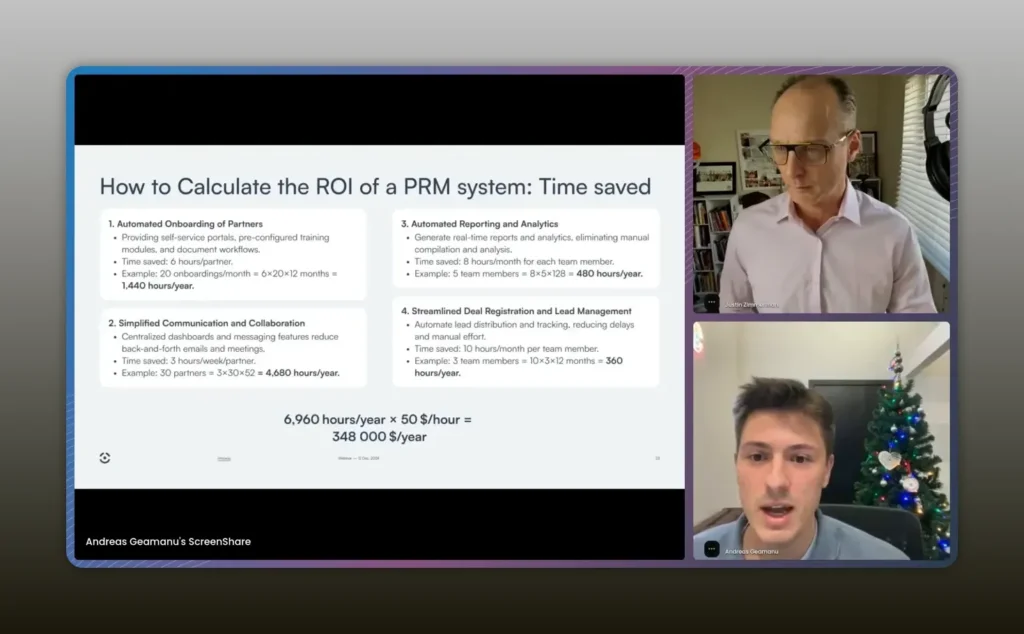Select Justin's webcam video tile
The image size is (1024, 634).
tap(821, 193)
